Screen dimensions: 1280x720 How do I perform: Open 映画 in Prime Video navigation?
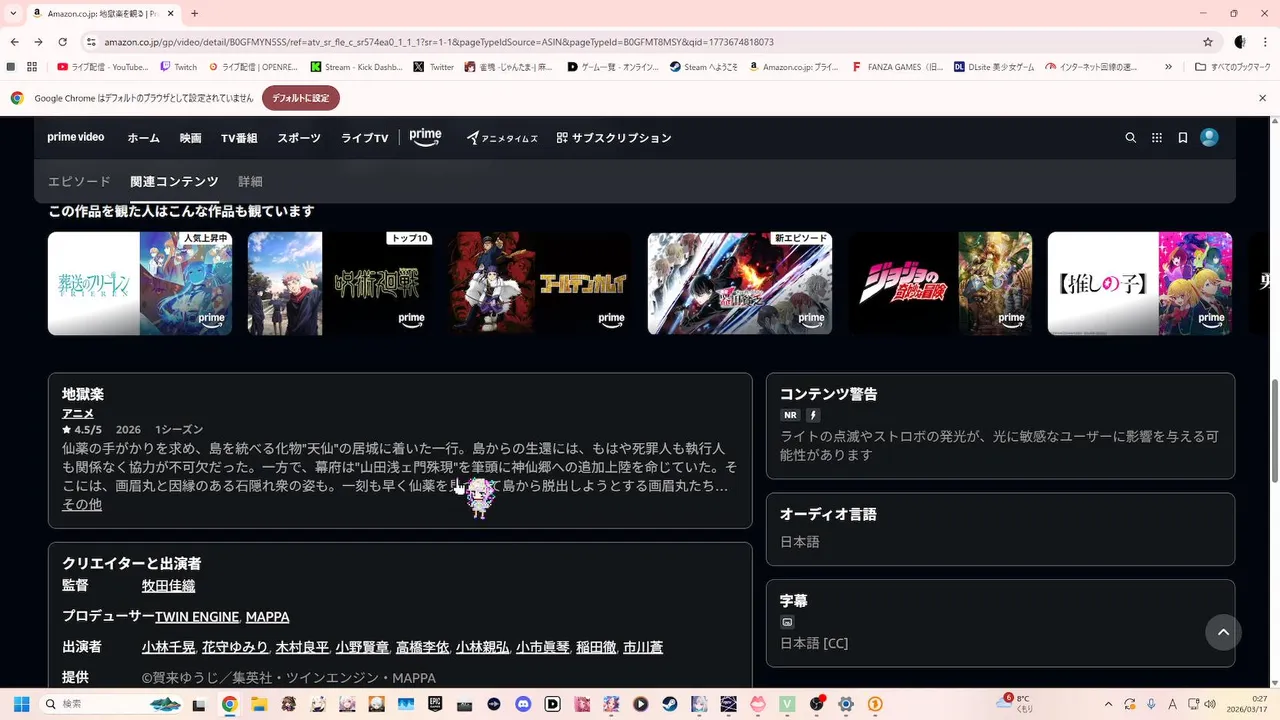coord(190,138)
